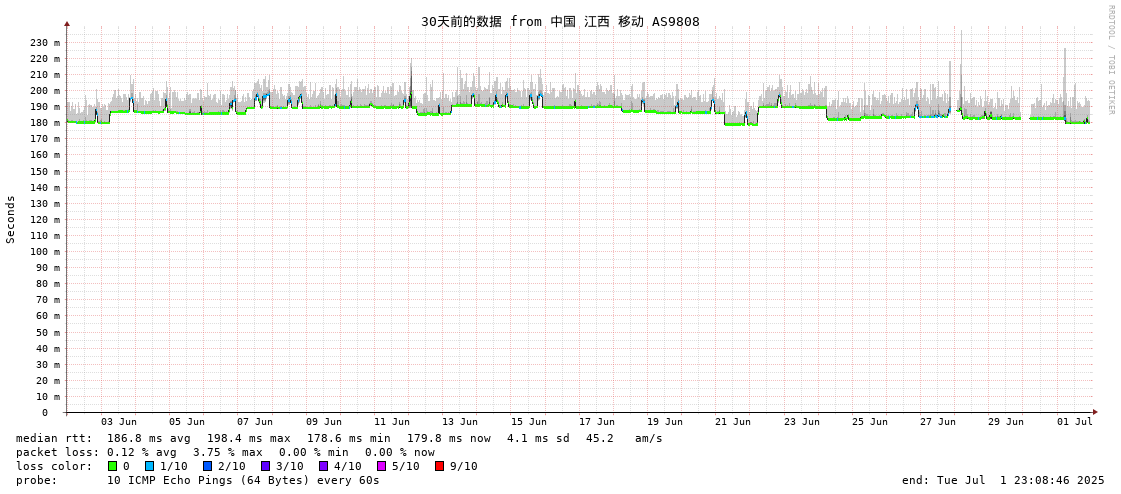
Task: Click the '179.8 ms now' rtt value
Action: [449, 438]
